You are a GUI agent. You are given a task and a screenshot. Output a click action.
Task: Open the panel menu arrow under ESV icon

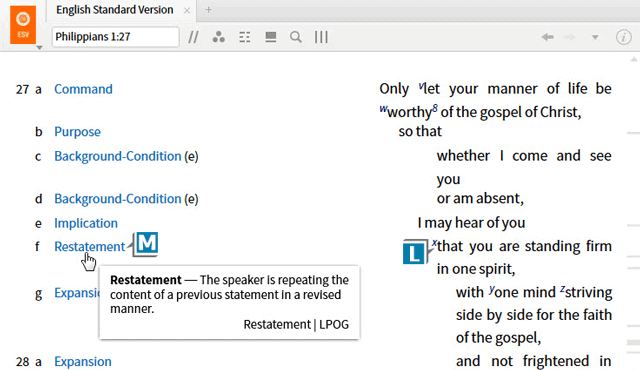pyautogui.click(x=39, y=48)
